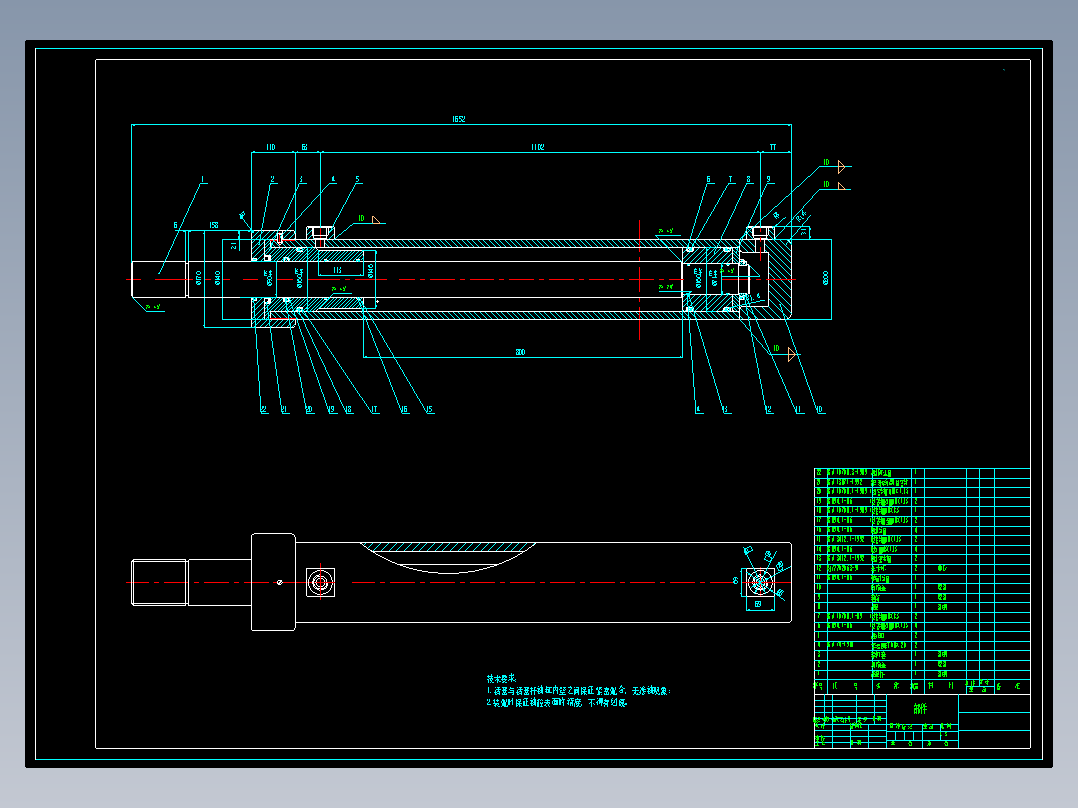Viewport: 1078px width, 808px height.
Task: Pick part balloon number 15
Action: (x=429, y=409)
